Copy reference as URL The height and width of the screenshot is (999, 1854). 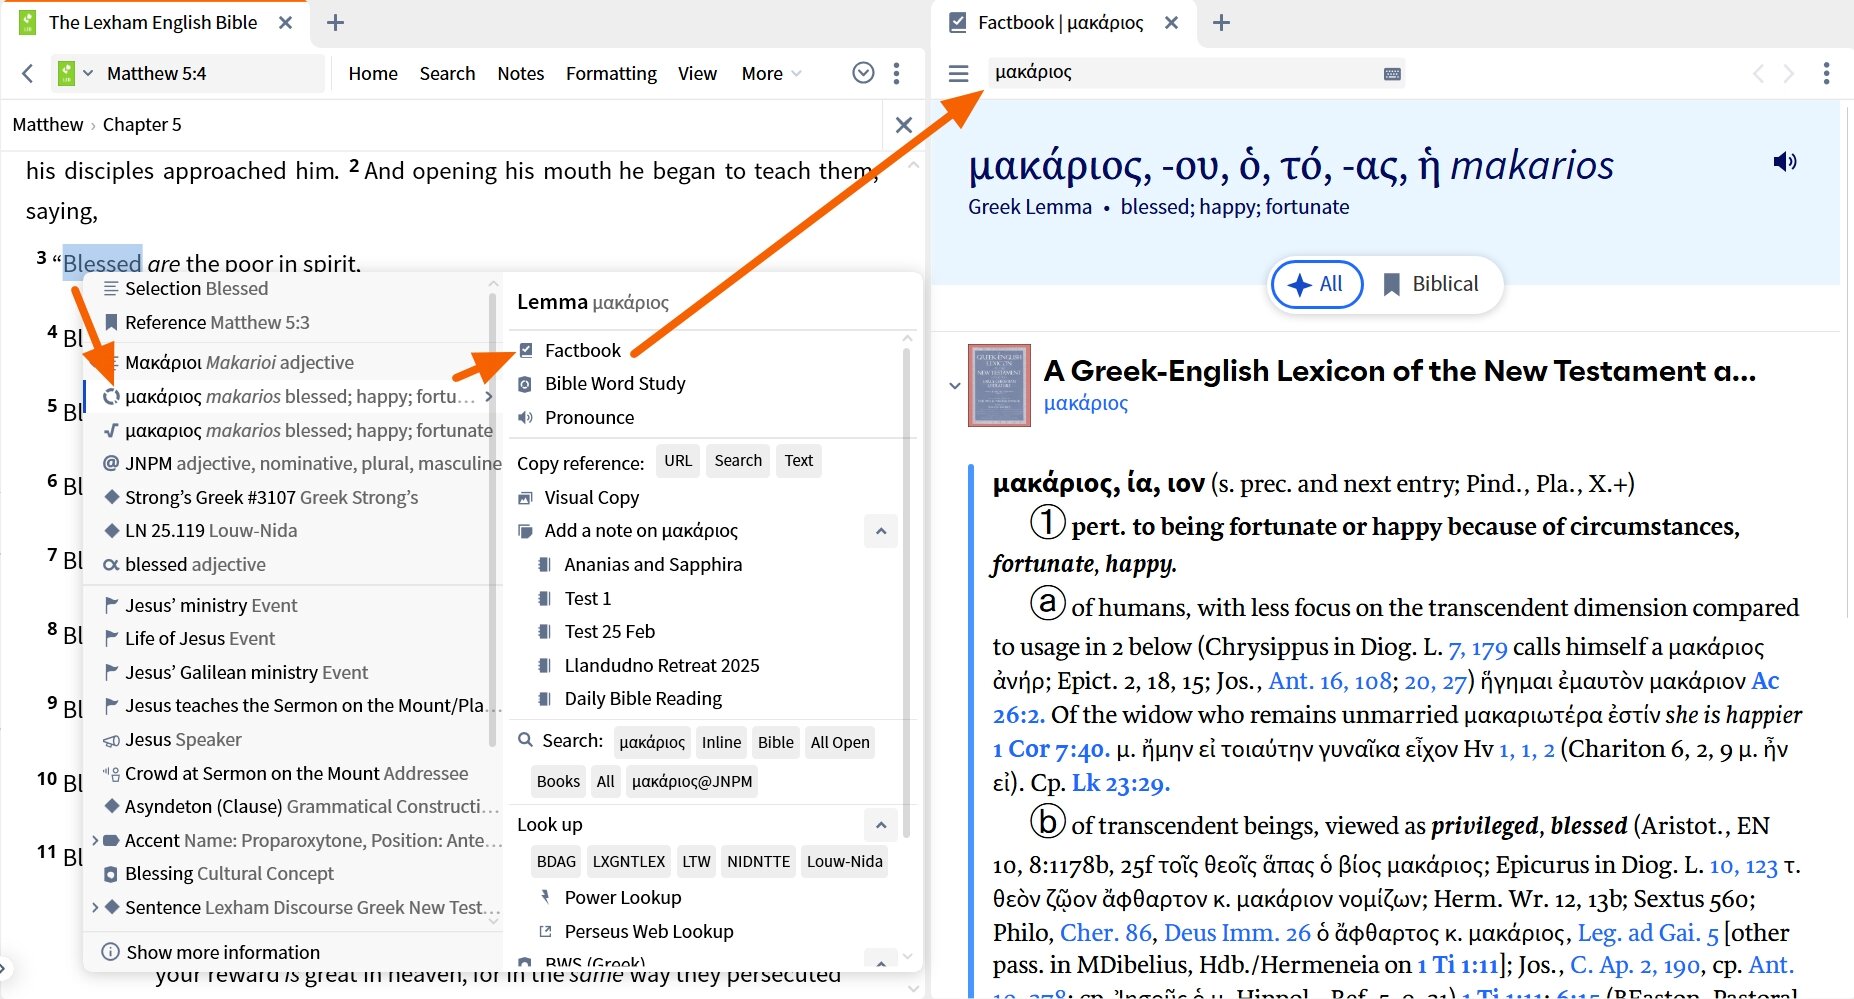coord(678,461)
